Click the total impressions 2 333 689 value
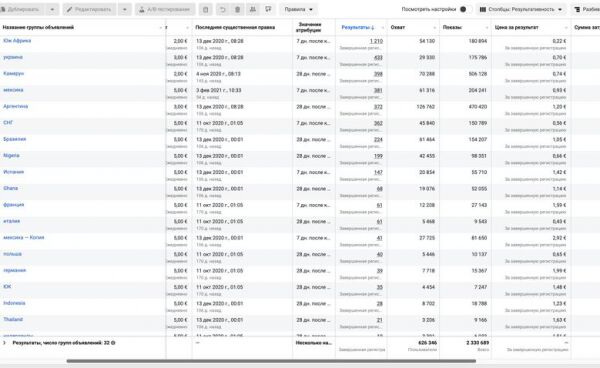600x368 pixels. [478, 343]
